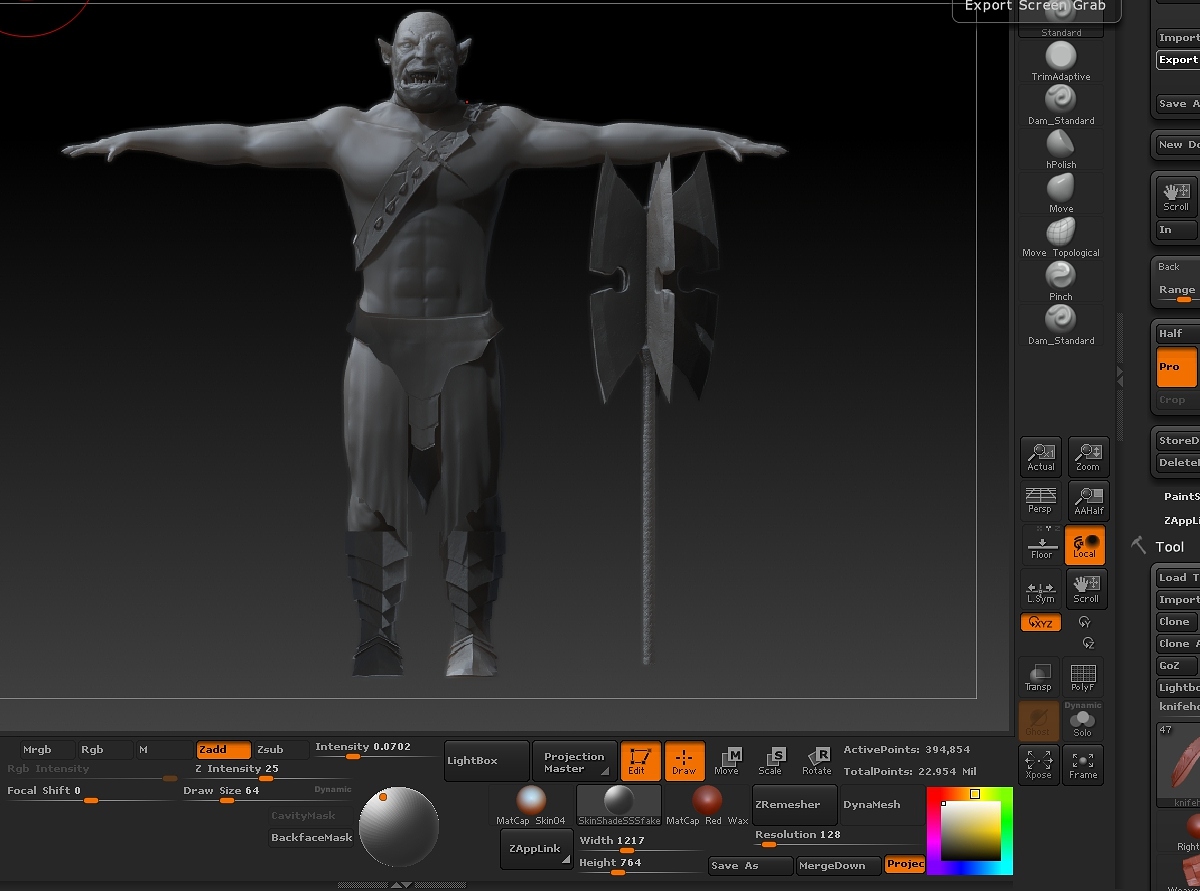Viewport: 1200px width, 891px height.
Task: Open the Projection Master dropdown
Action: 574,762
